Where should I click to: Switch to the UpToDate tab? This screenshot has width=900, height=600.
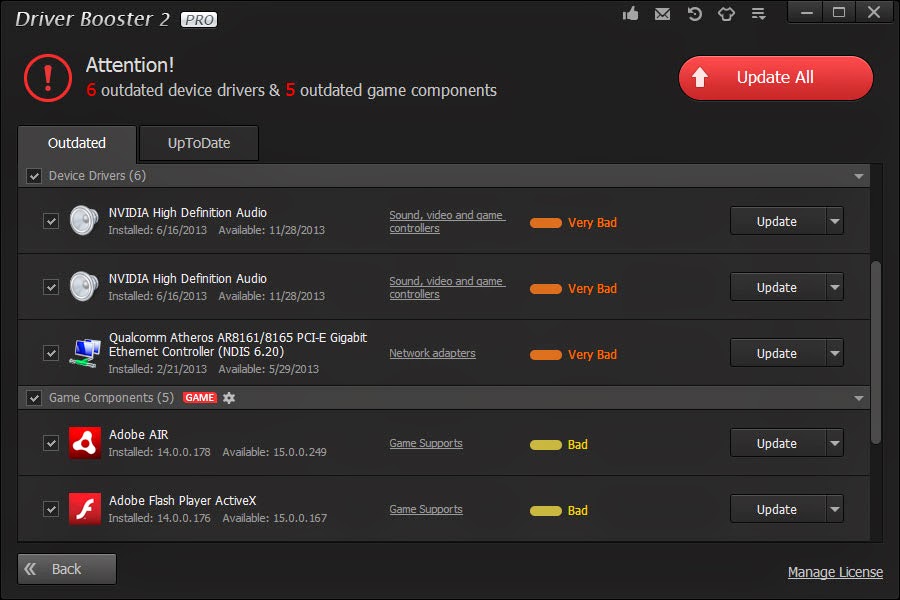coord(199,144)
